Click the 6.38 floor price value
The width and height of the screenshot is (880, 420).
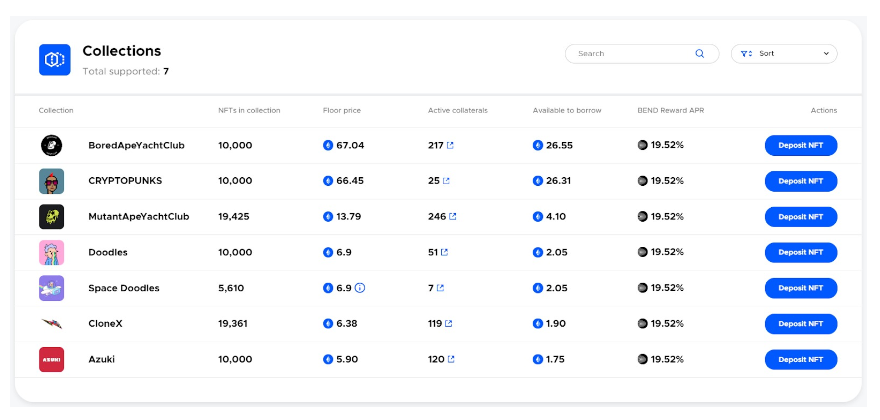point(347,324)
